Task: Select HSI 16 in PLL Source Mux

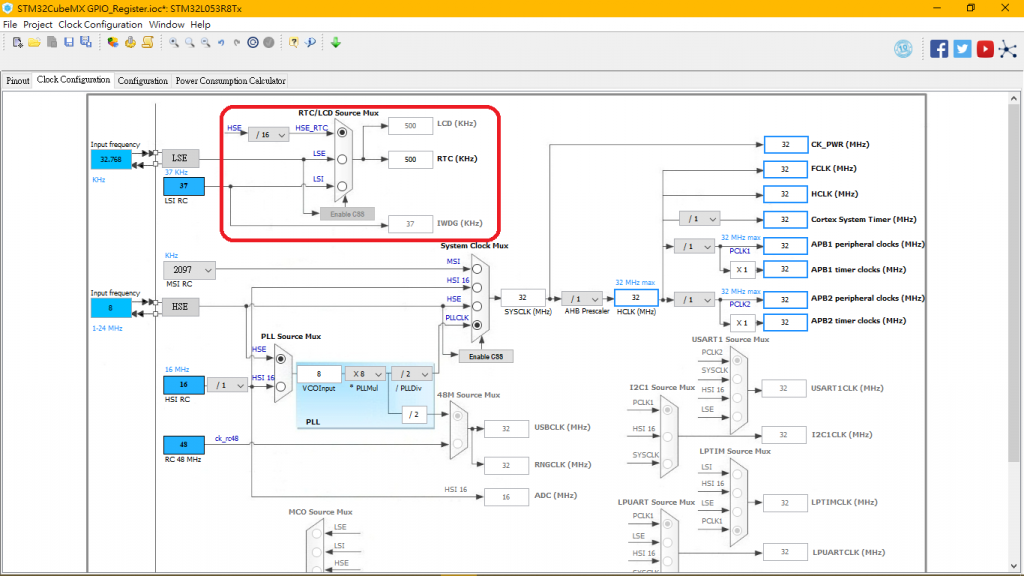Action: [x=281, y=387]
